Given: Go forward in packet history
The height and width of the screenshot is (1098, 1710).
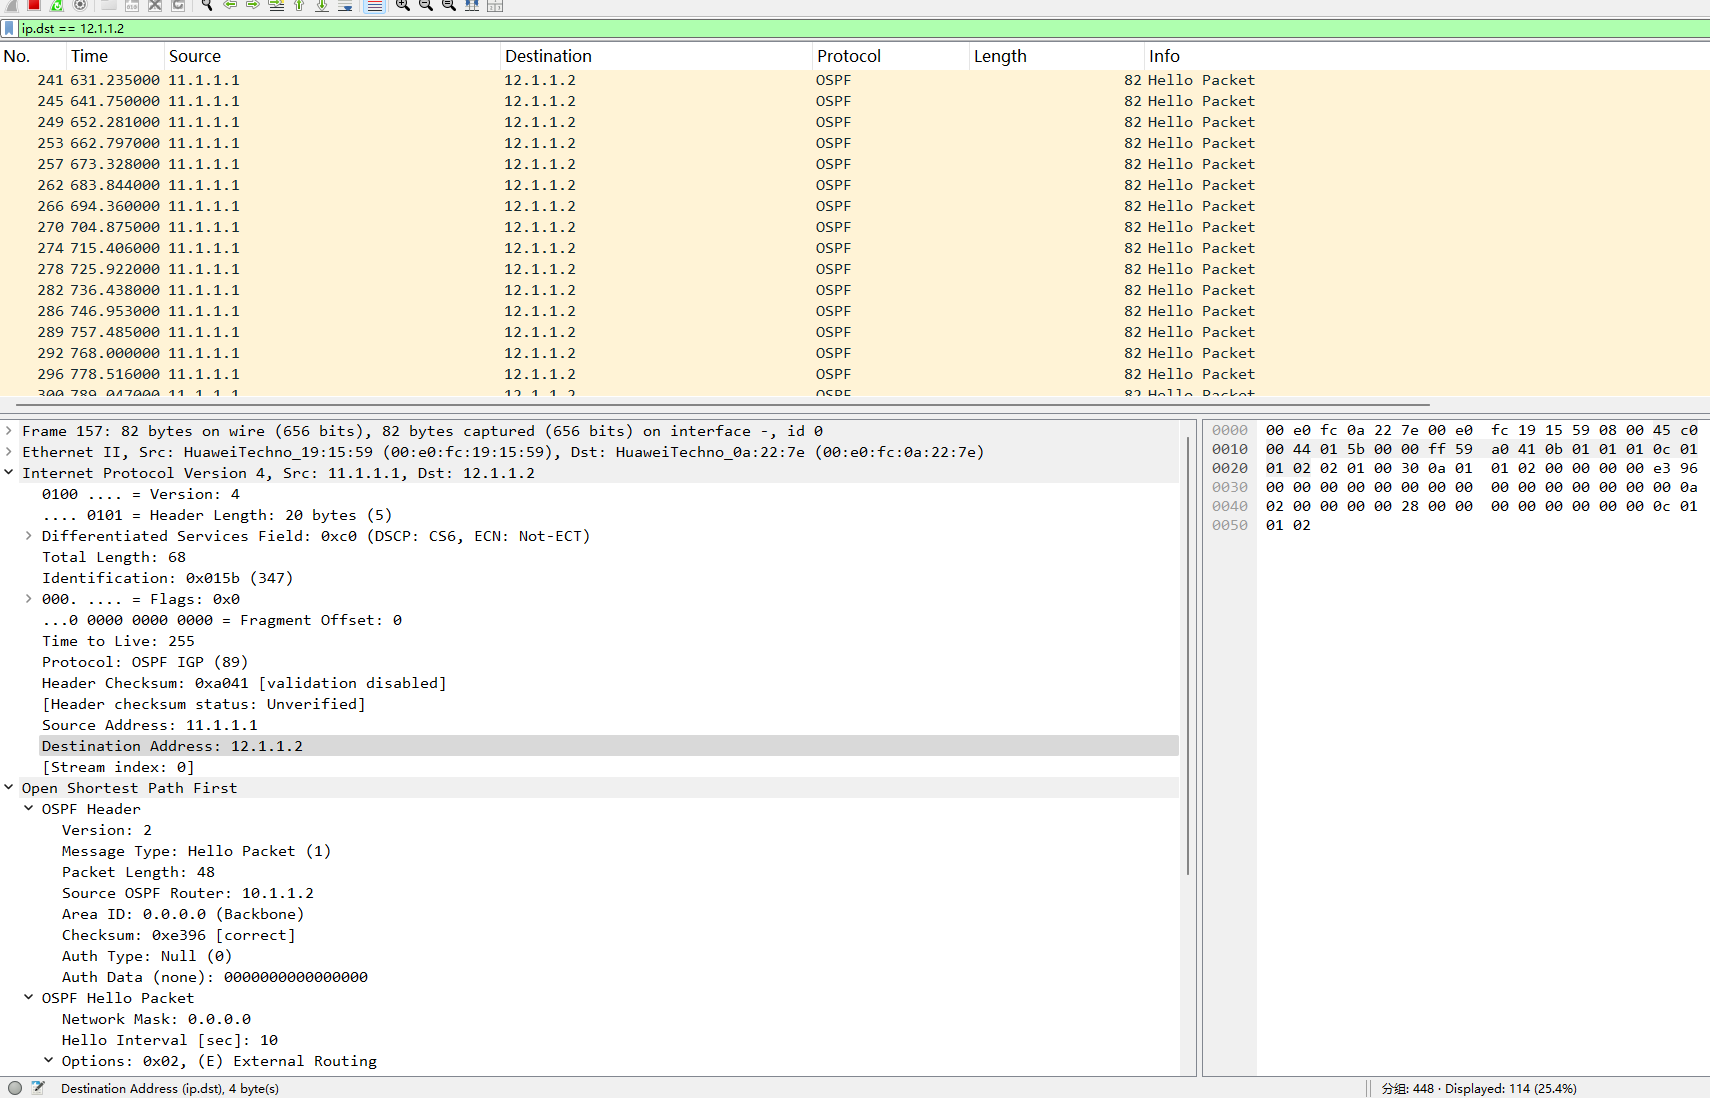Looking at the screenshot, I should click(253, 5).
